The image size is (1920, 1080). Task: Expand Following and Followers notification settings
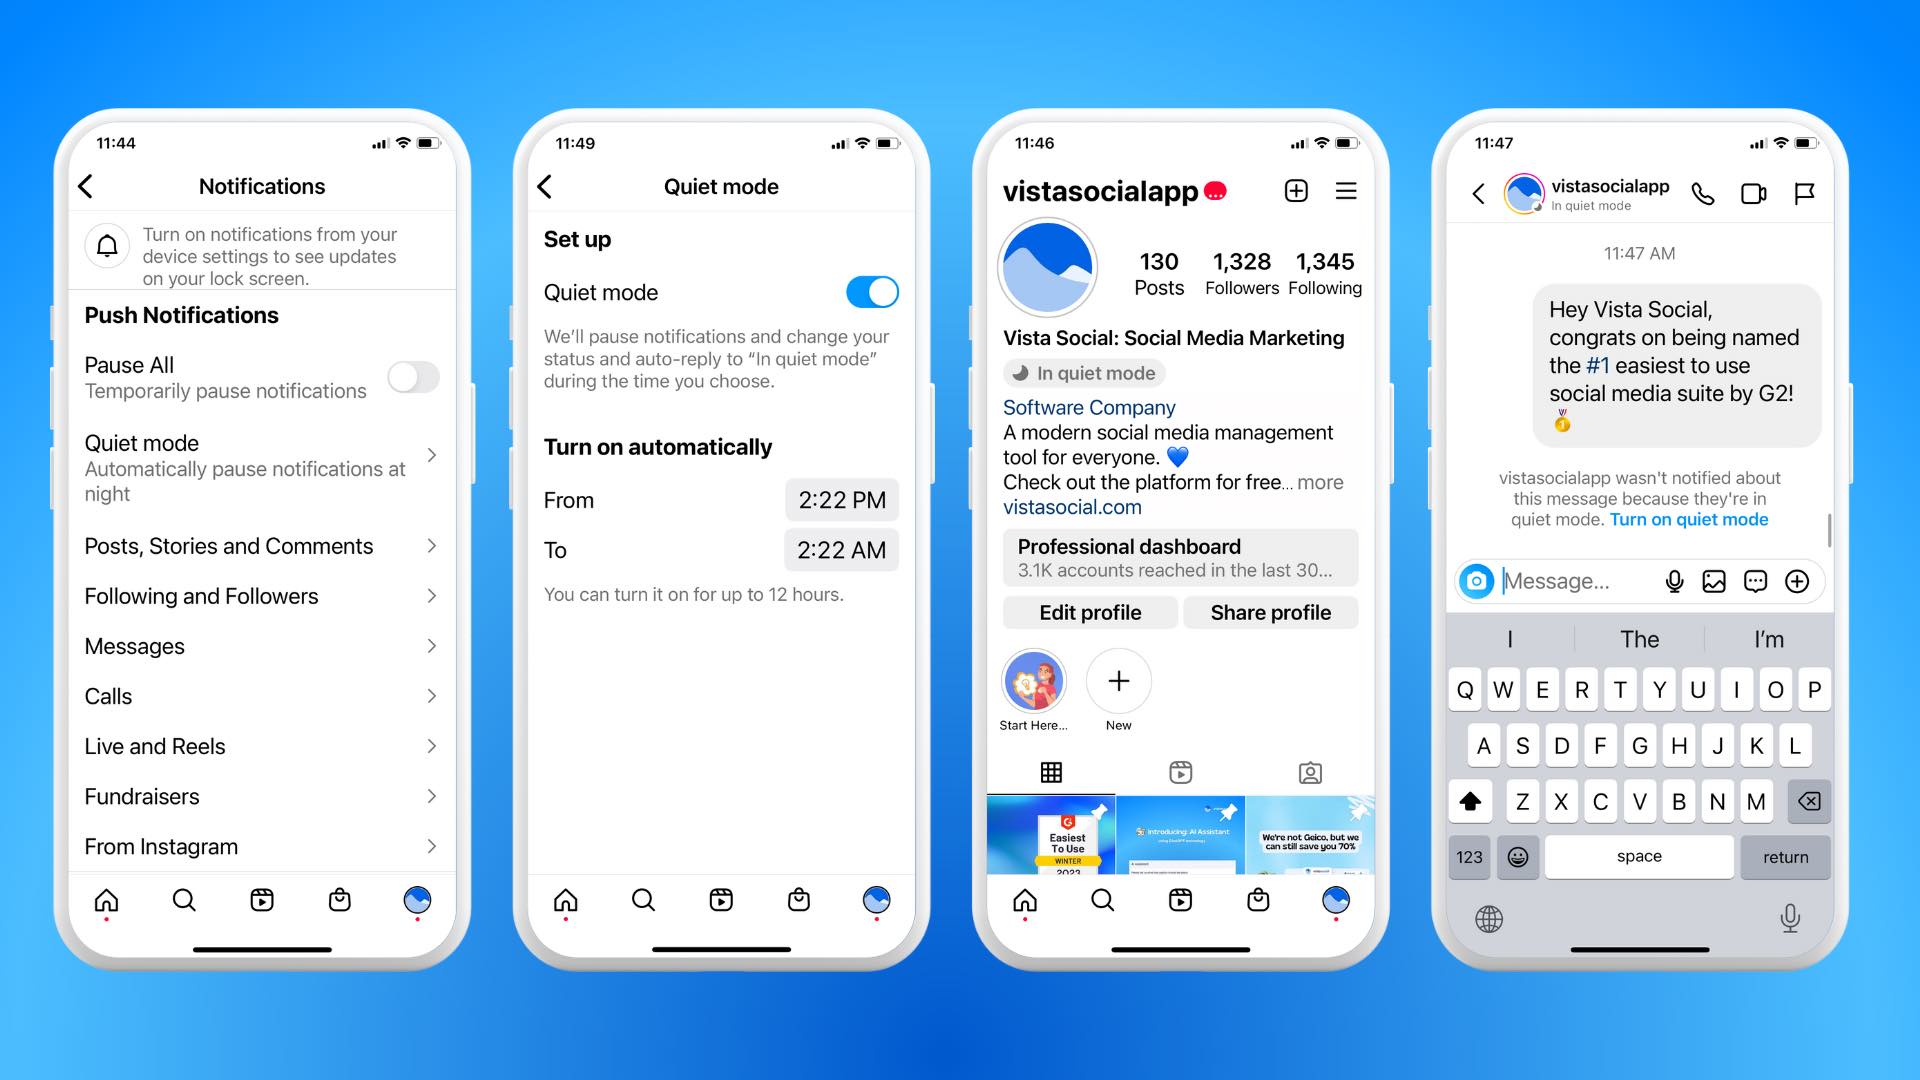(260, 596)
